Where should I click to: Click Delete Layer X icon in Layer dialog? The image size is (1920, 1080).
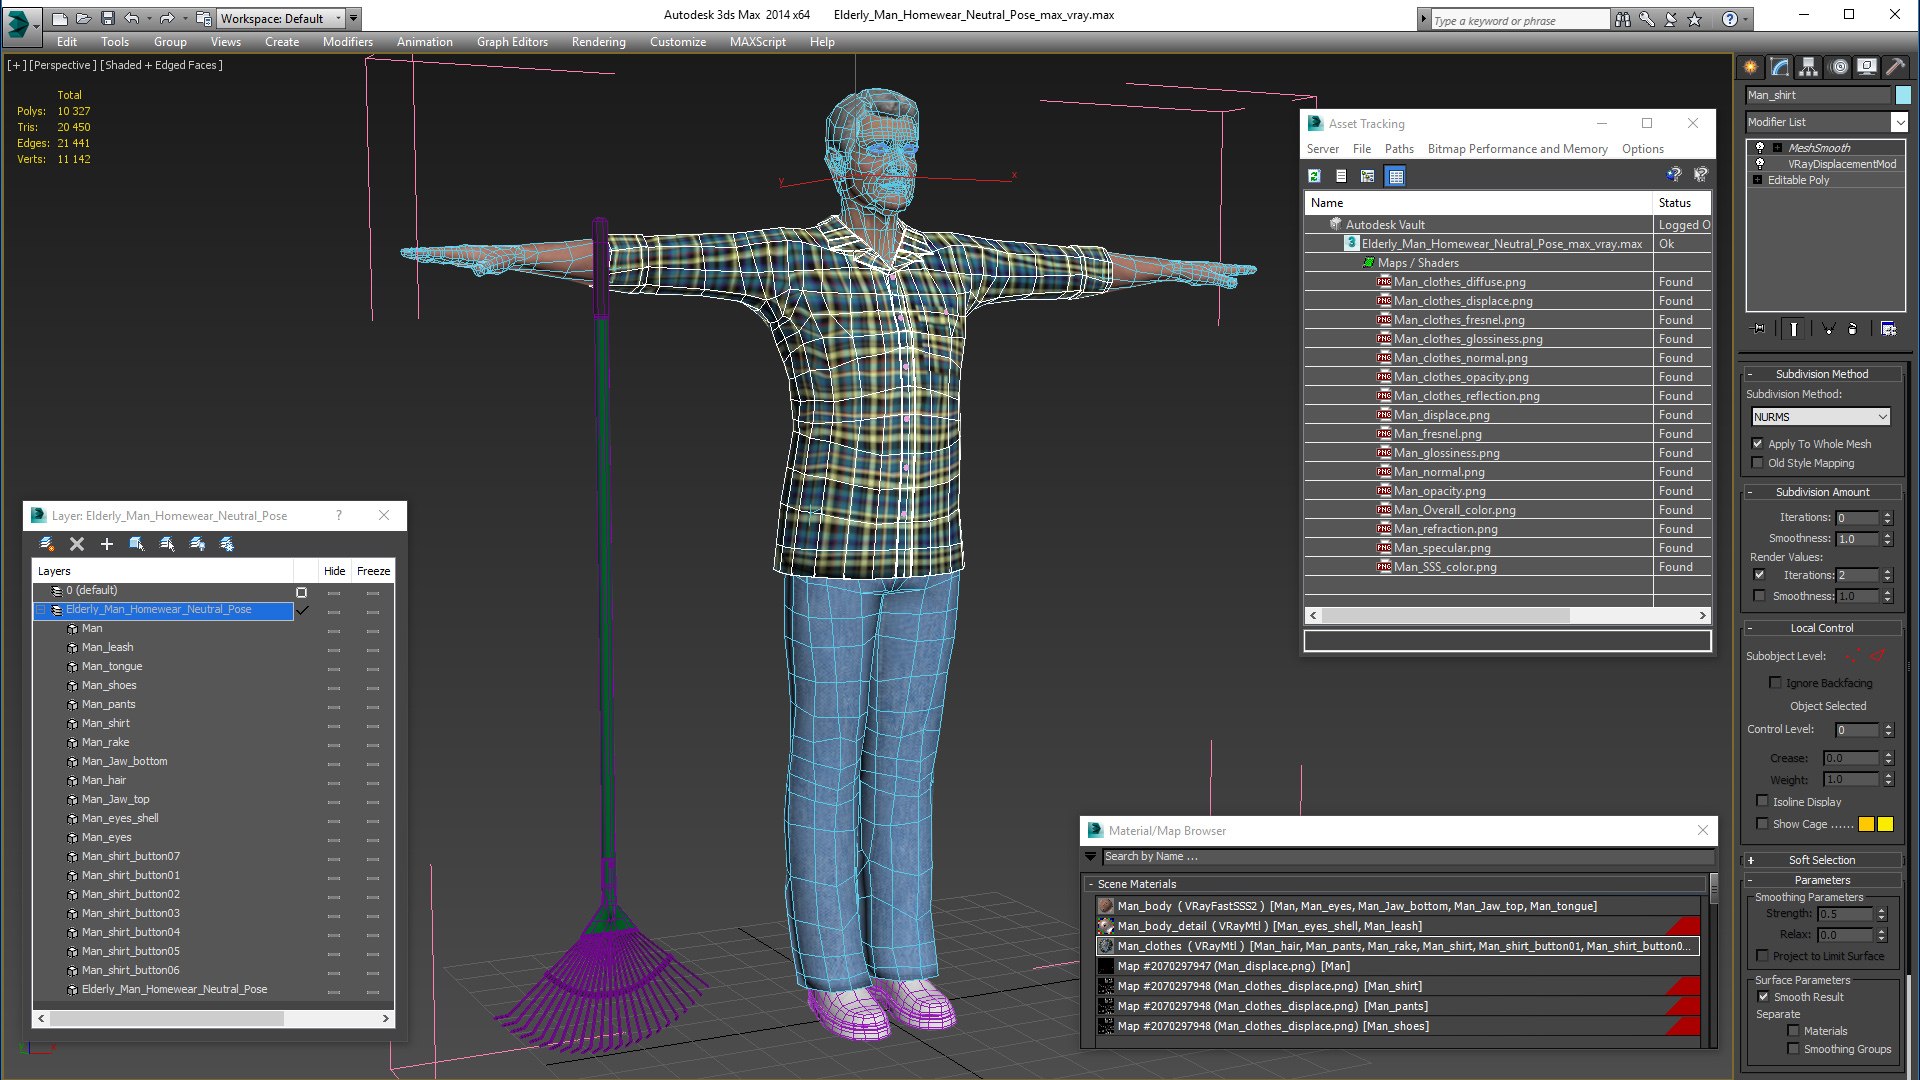tap(77, 544)
